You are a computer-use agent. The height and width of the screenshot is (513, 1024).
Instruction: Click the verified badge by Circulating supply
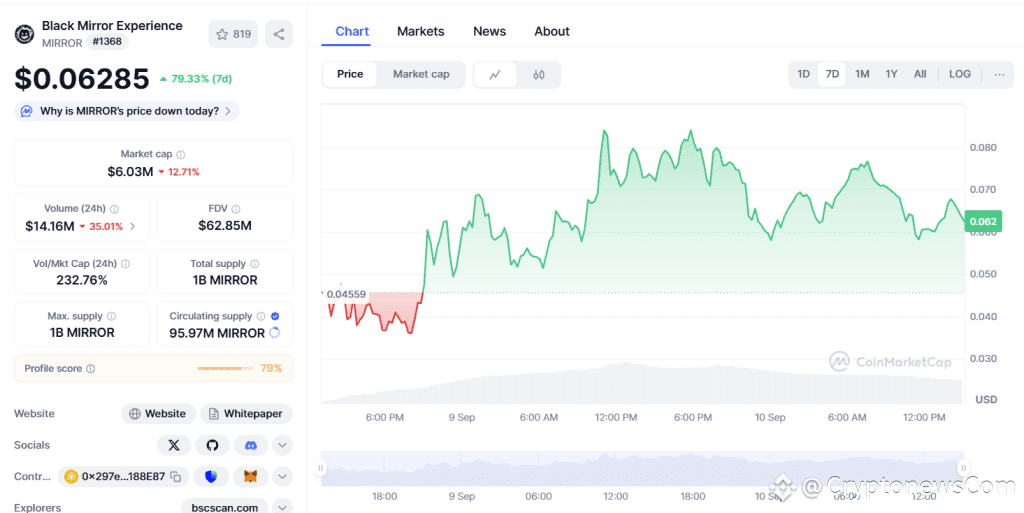275,317
